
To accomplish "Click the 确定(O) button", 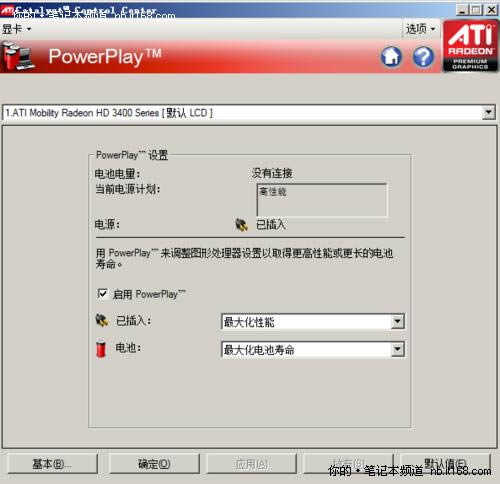I will tap(154, 464).
